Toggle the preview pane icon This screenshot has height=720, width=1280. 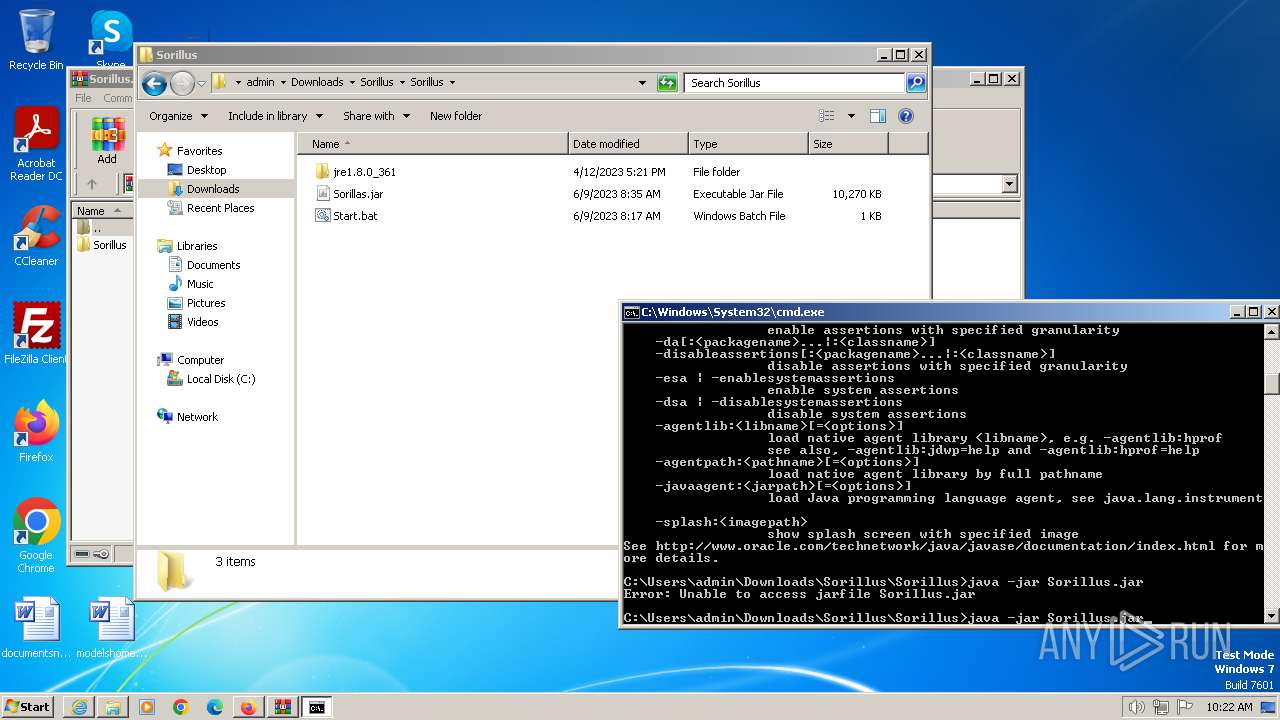[x=877, y=116]
